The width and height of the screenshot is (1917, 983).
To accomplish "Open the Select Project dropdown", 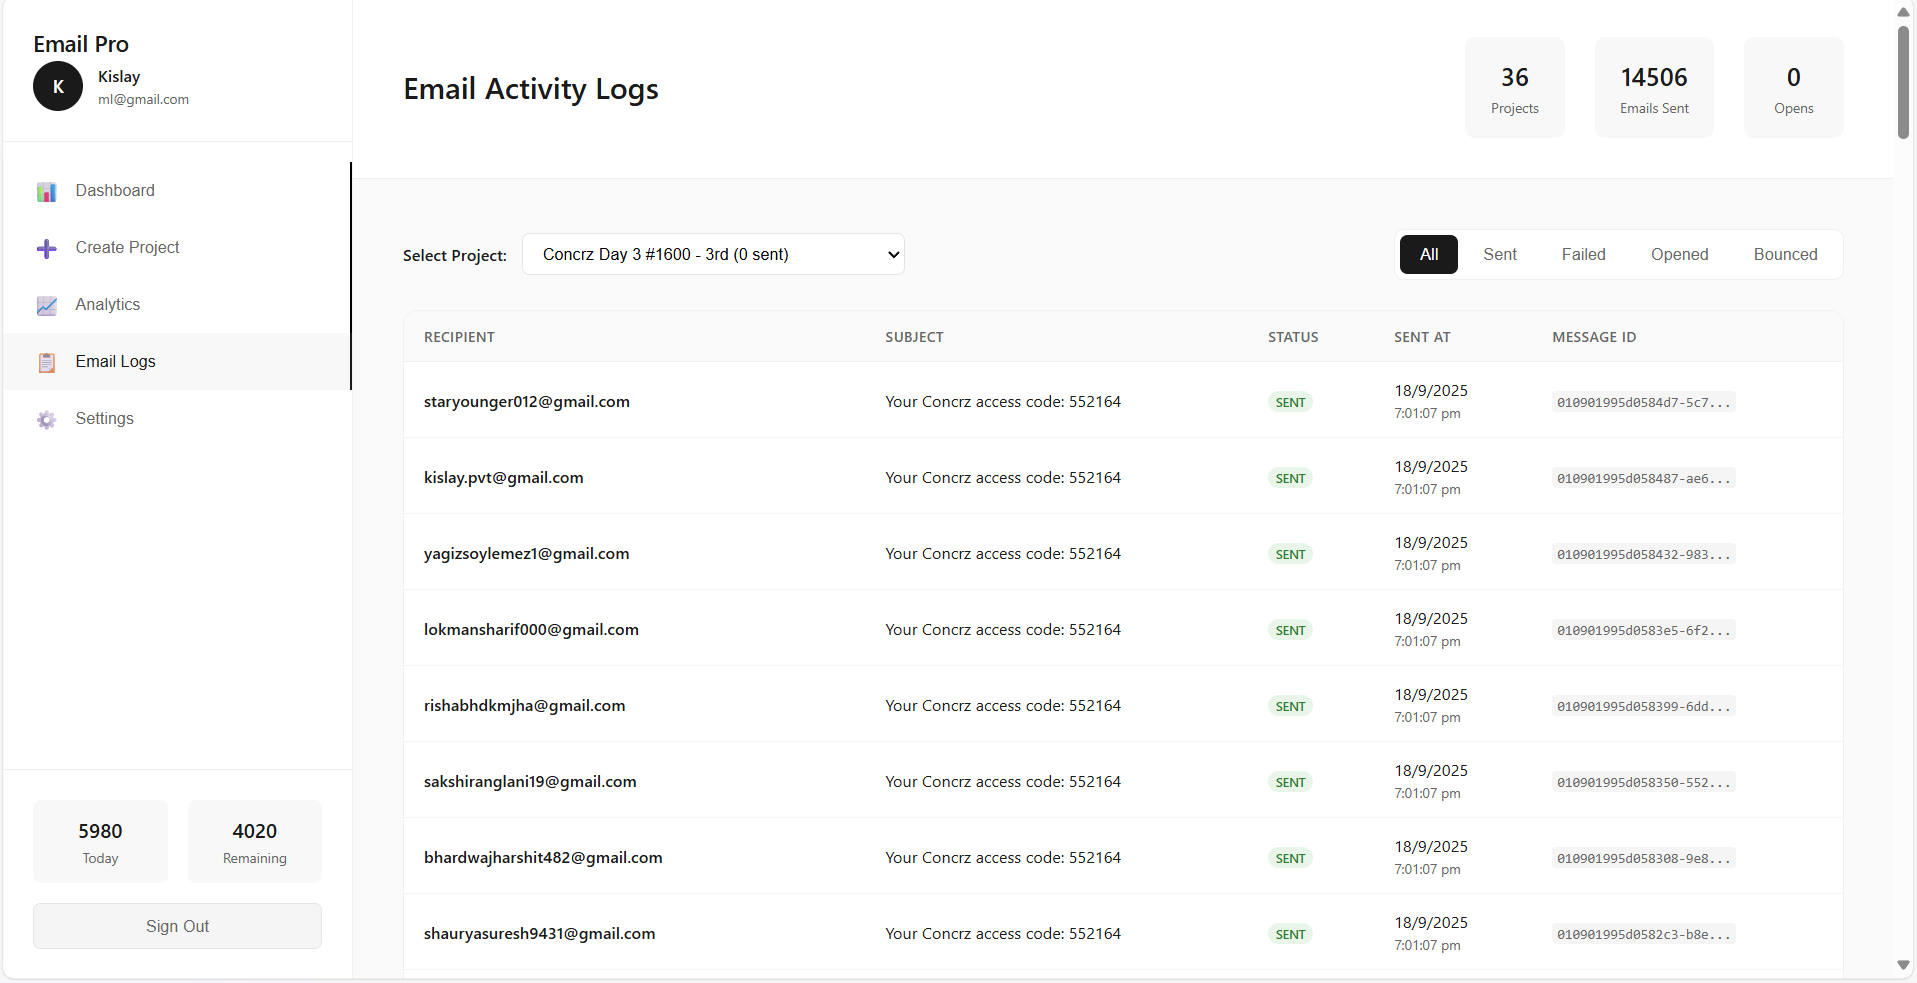I will [713, 255].
